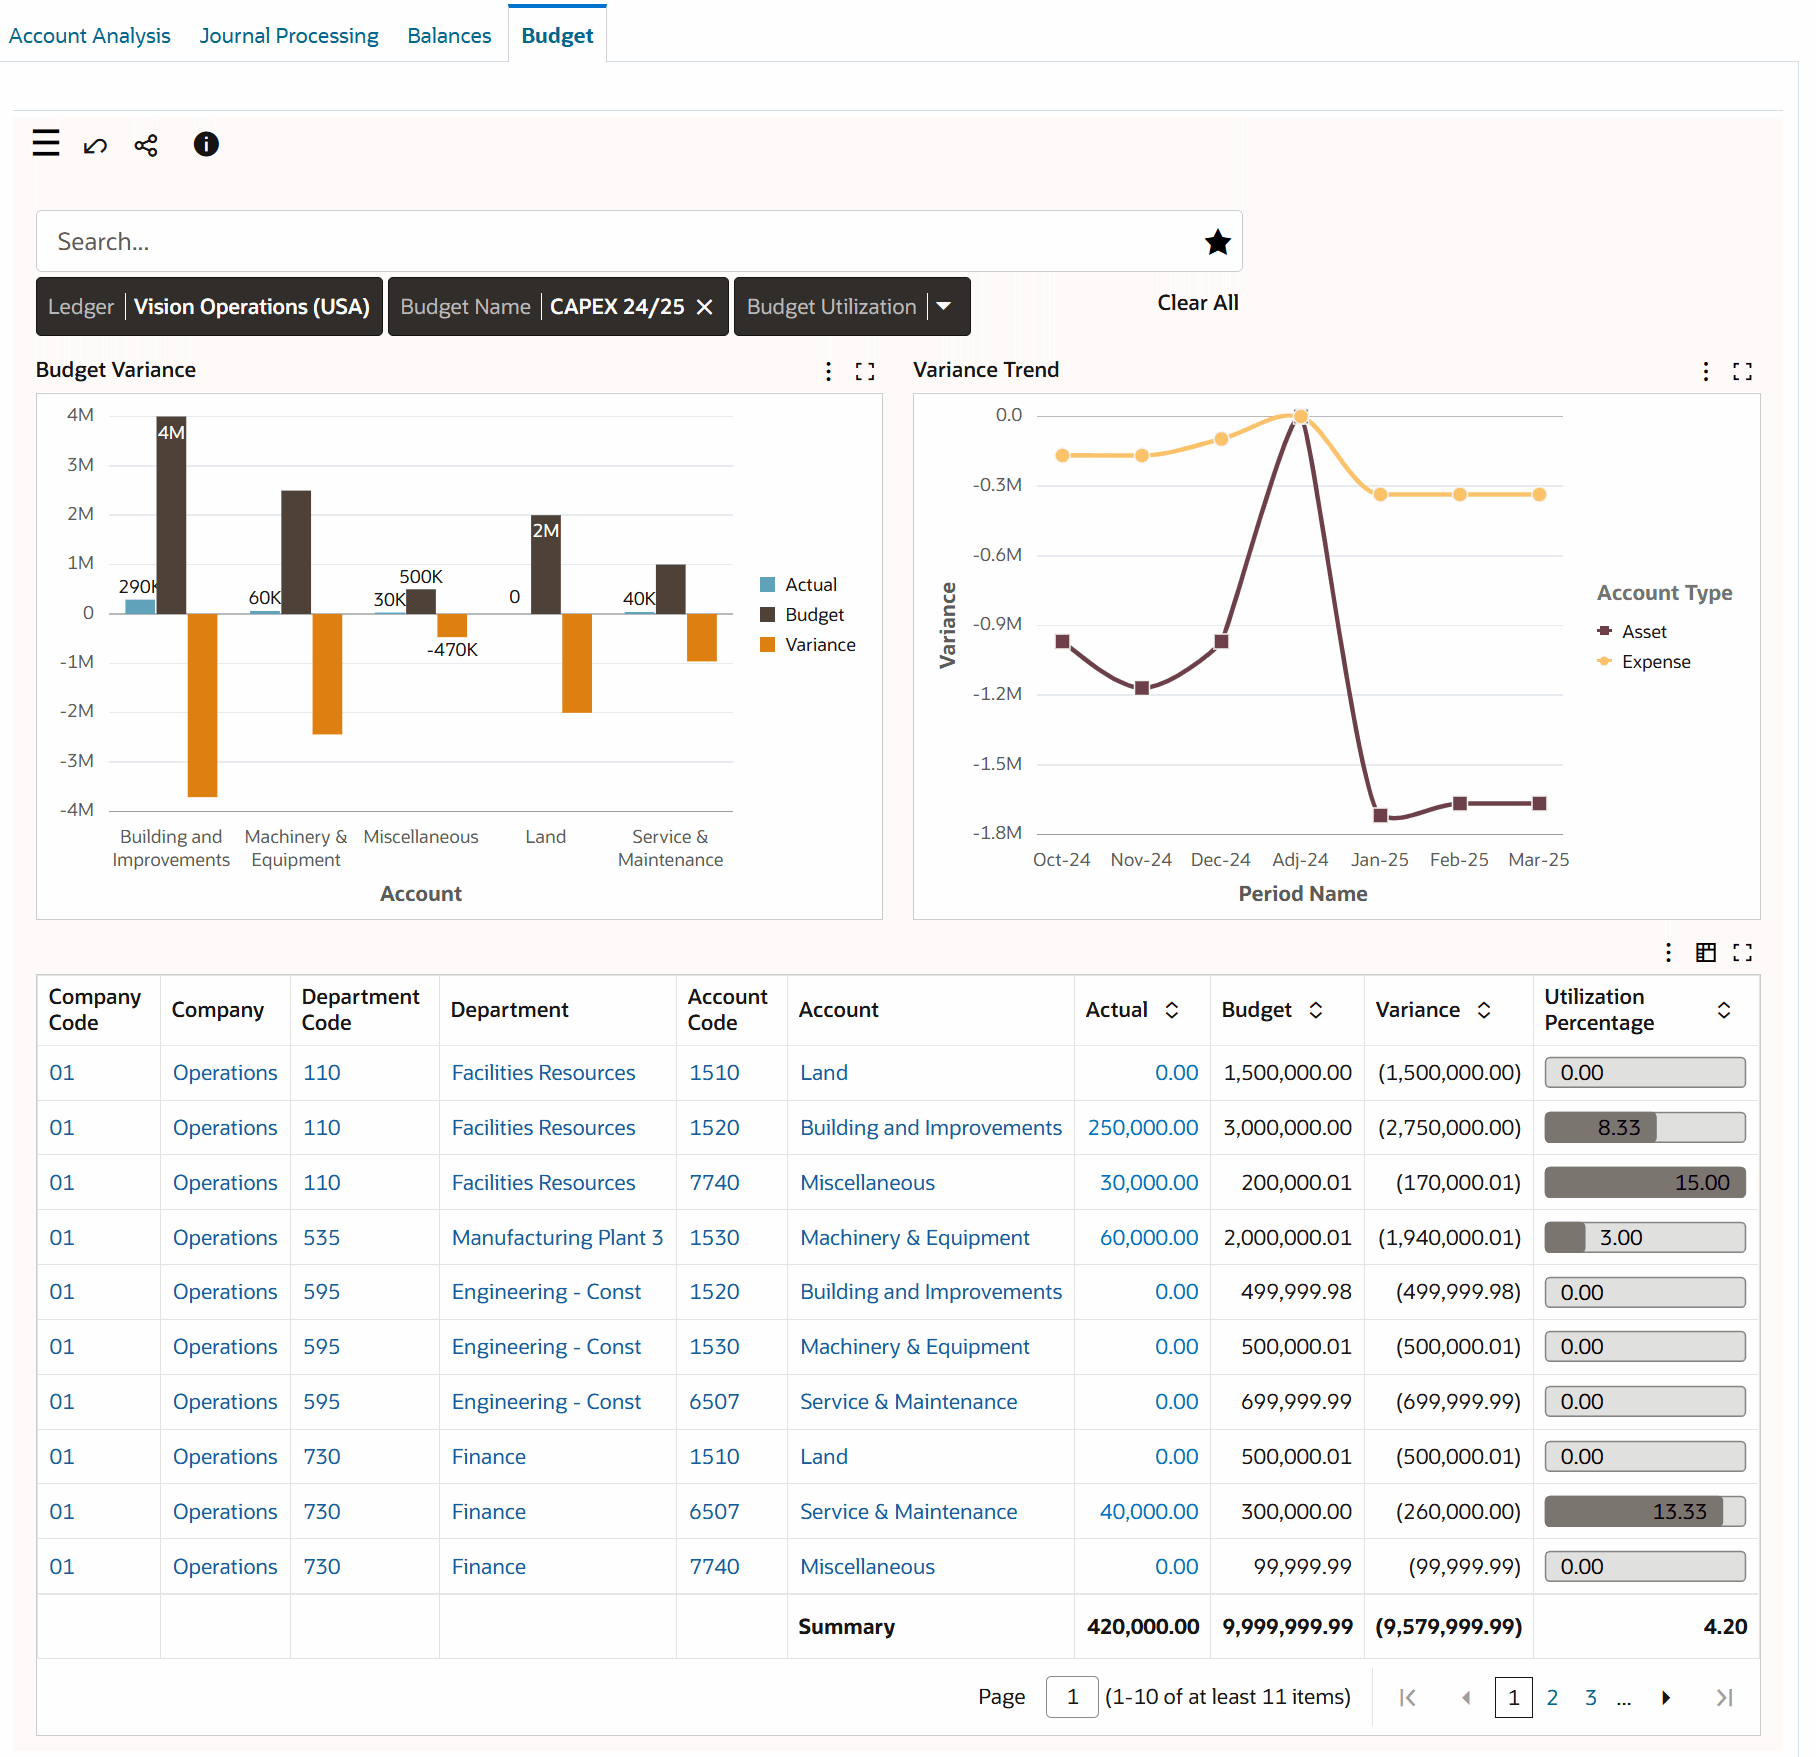Image resolution: width=1816 pixels, height=1757 pixels.
Task: Open the Manufacturing Plant 3 department link
Action: point(557,1238)
